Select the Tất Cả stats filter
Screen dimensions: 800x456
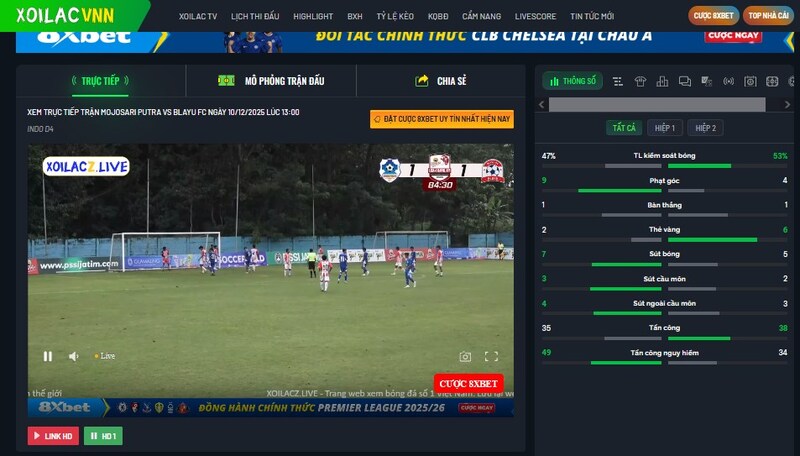(x=622, y=128)
